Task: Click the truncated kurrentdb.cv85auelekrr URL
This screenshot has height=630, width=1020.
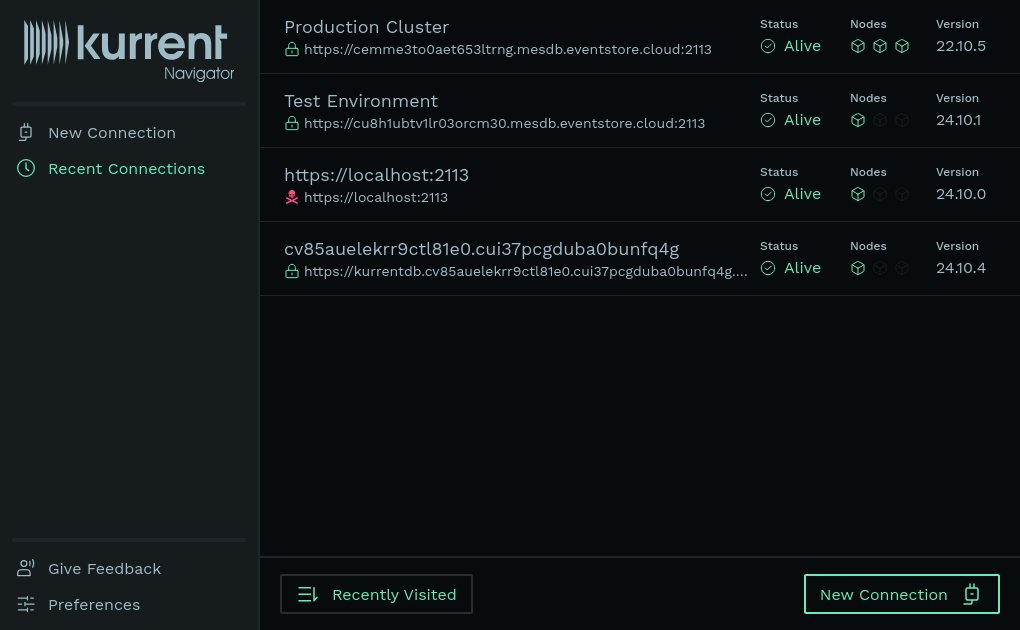Action: click(x=526, y=271)
